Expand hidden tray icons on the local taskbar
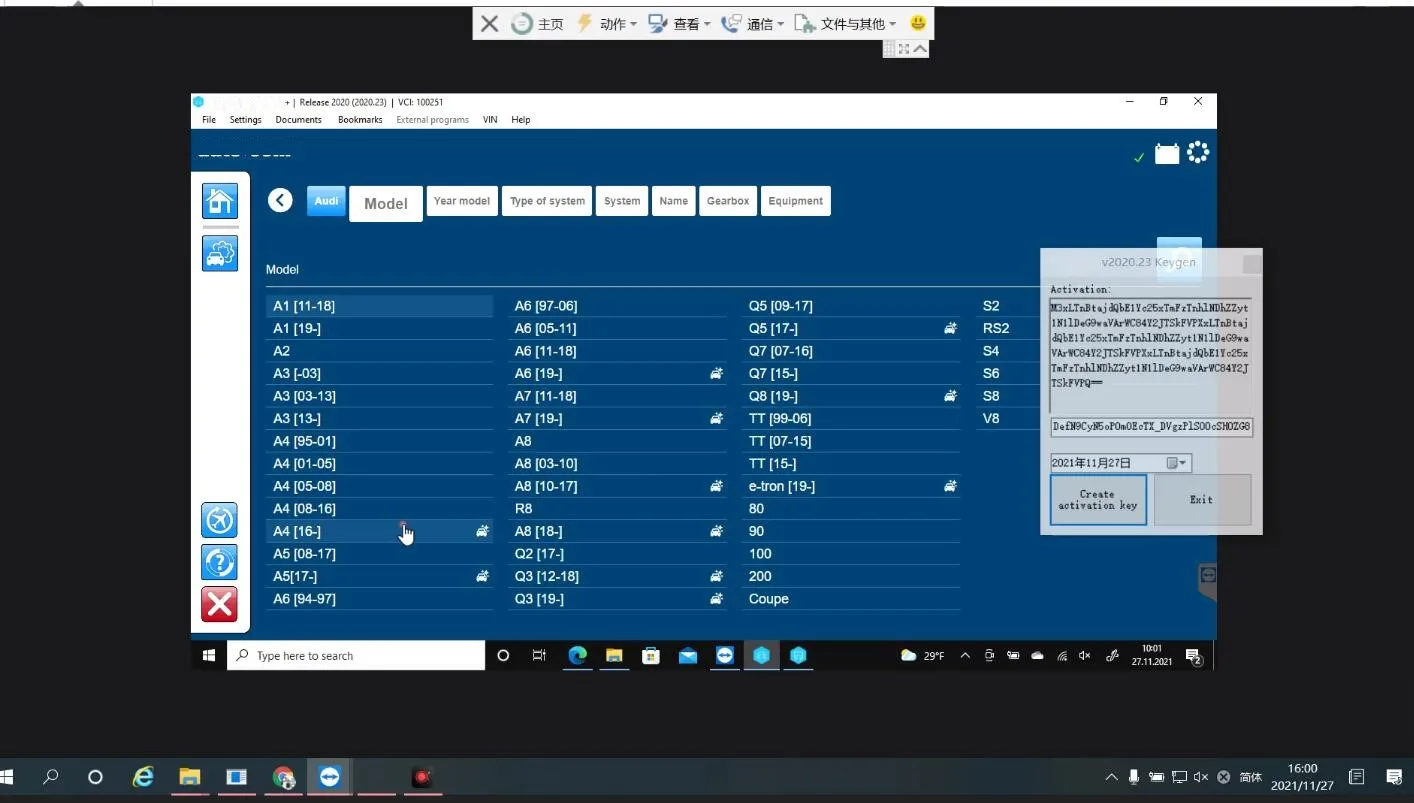1414x803 pixels. point(1111,777)
